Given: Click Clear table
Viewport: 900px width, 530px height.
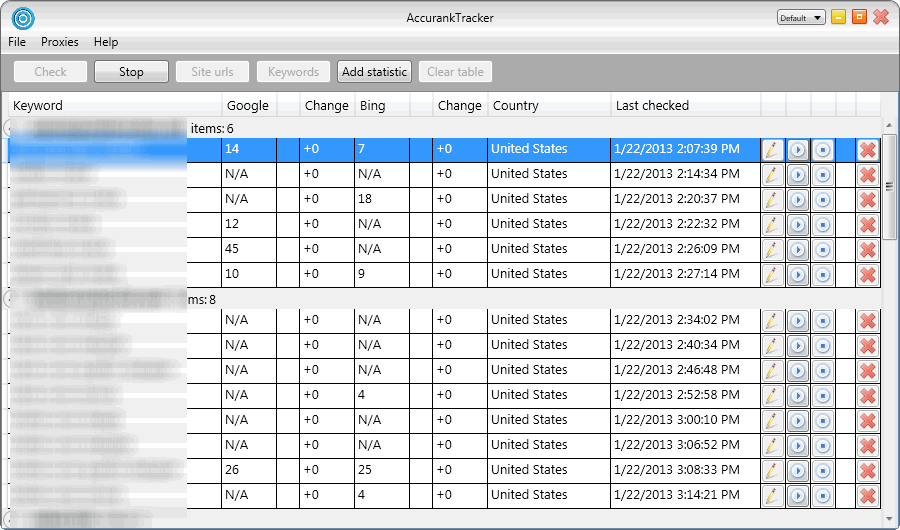Looking at the screenshot, I should [x=456, y=72].
